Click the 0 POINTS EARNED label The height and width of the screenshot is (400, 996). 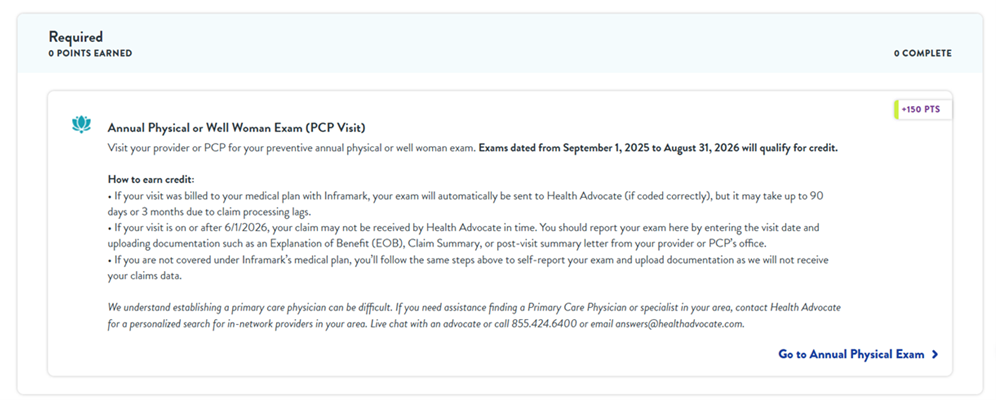click(x=90, y=54)
